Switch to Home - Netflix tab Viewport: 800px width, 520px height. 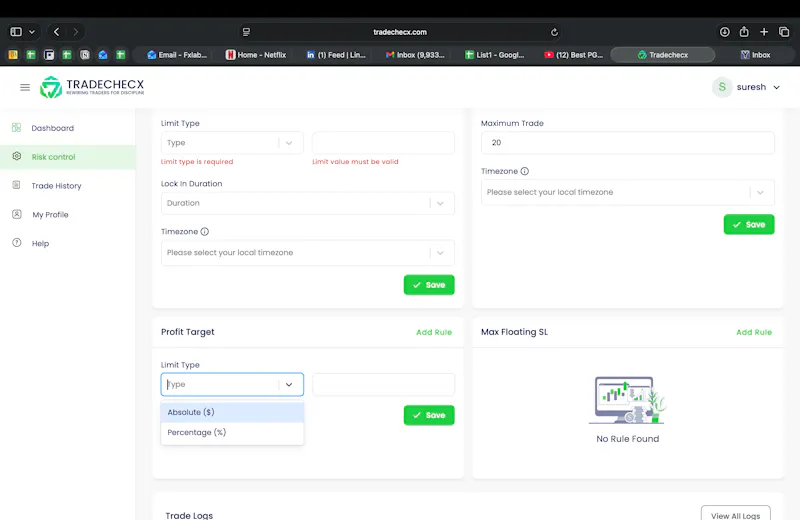(256, 55)
